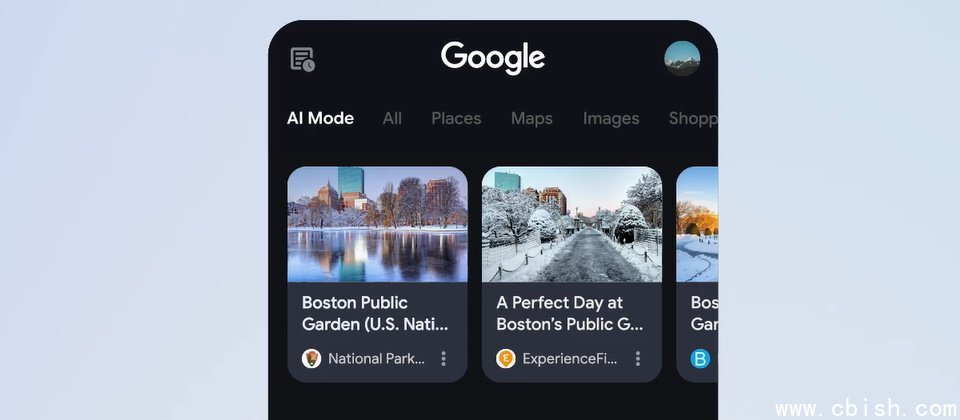Select the AI Mode tab
This screenshot has width=960, height=420.
click(x=320, y=118)
